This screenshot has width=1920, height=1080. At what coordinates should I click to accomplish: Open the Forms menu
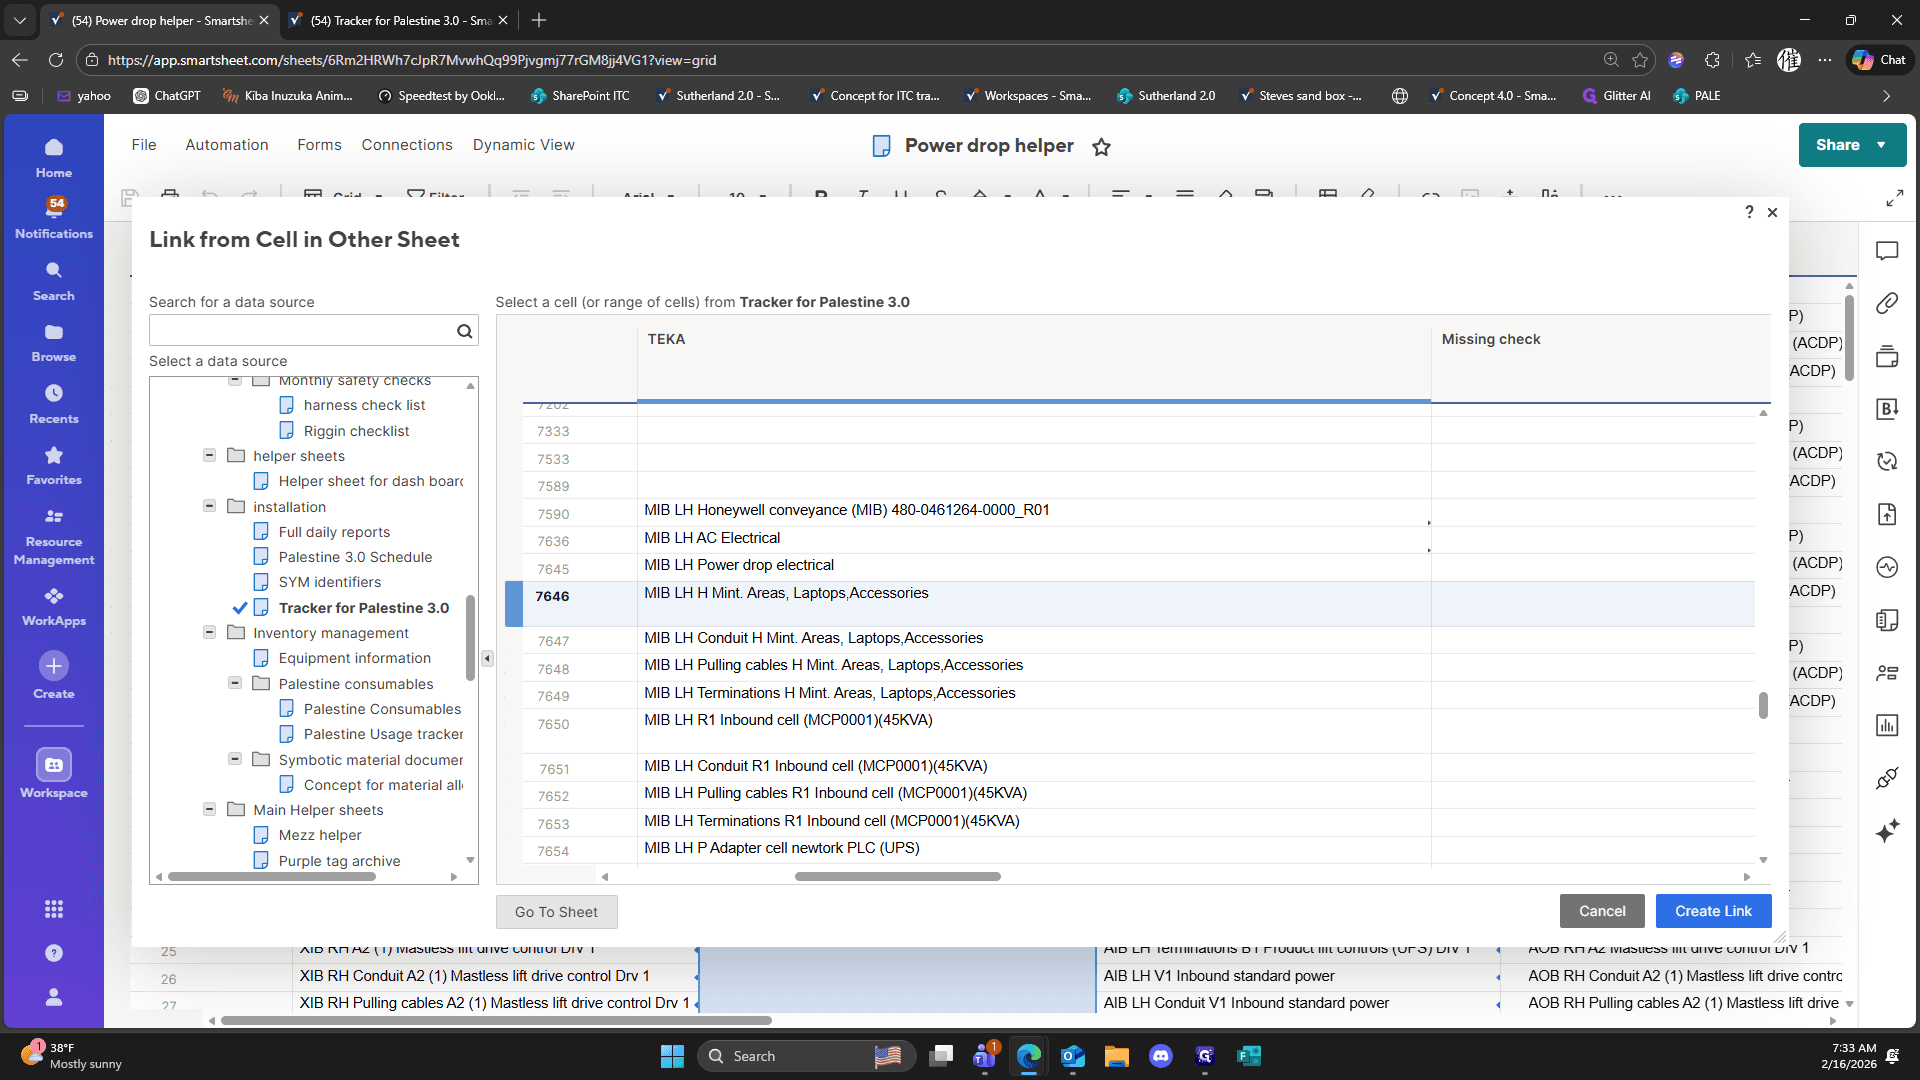pyautogui.click(x=319, y=145)
